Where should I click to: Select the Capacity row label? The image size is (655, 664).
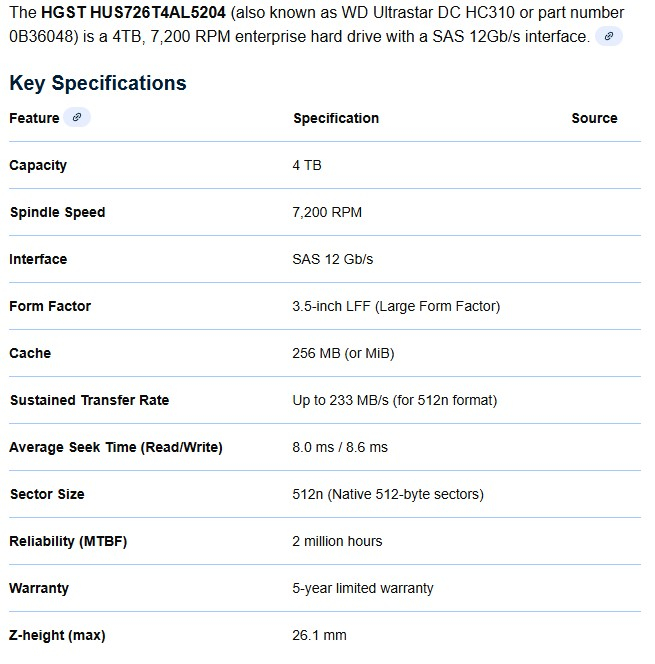(x=38, y=165)
